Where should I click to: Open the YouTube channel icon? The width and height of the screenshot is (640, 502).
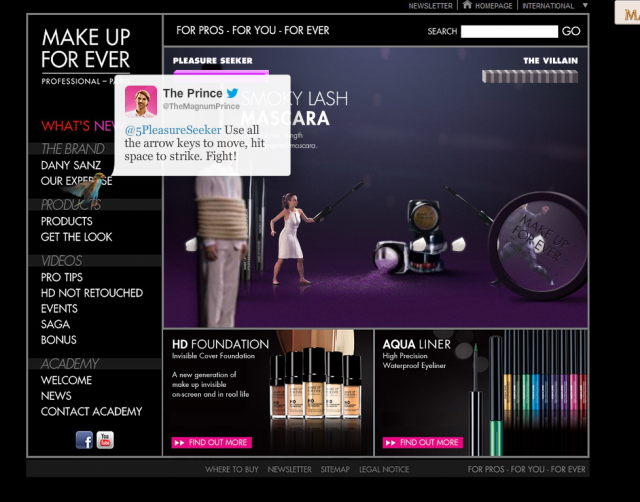(105, 440)
